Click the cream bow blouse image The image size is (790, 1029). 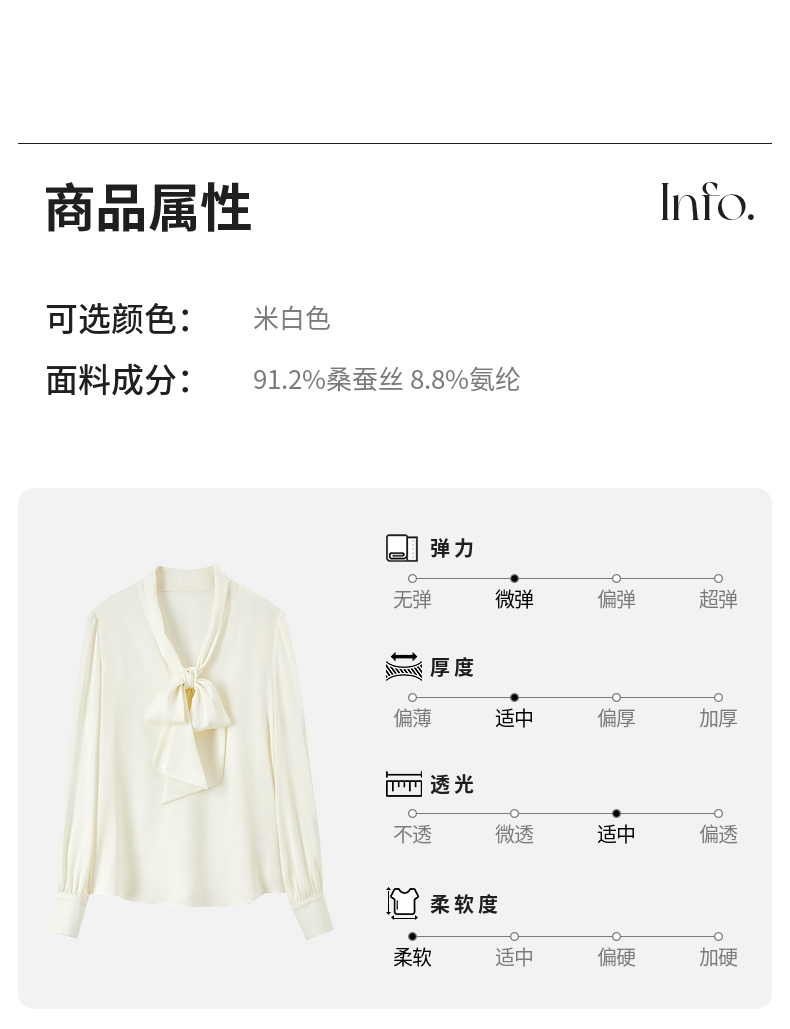[191, 751]
